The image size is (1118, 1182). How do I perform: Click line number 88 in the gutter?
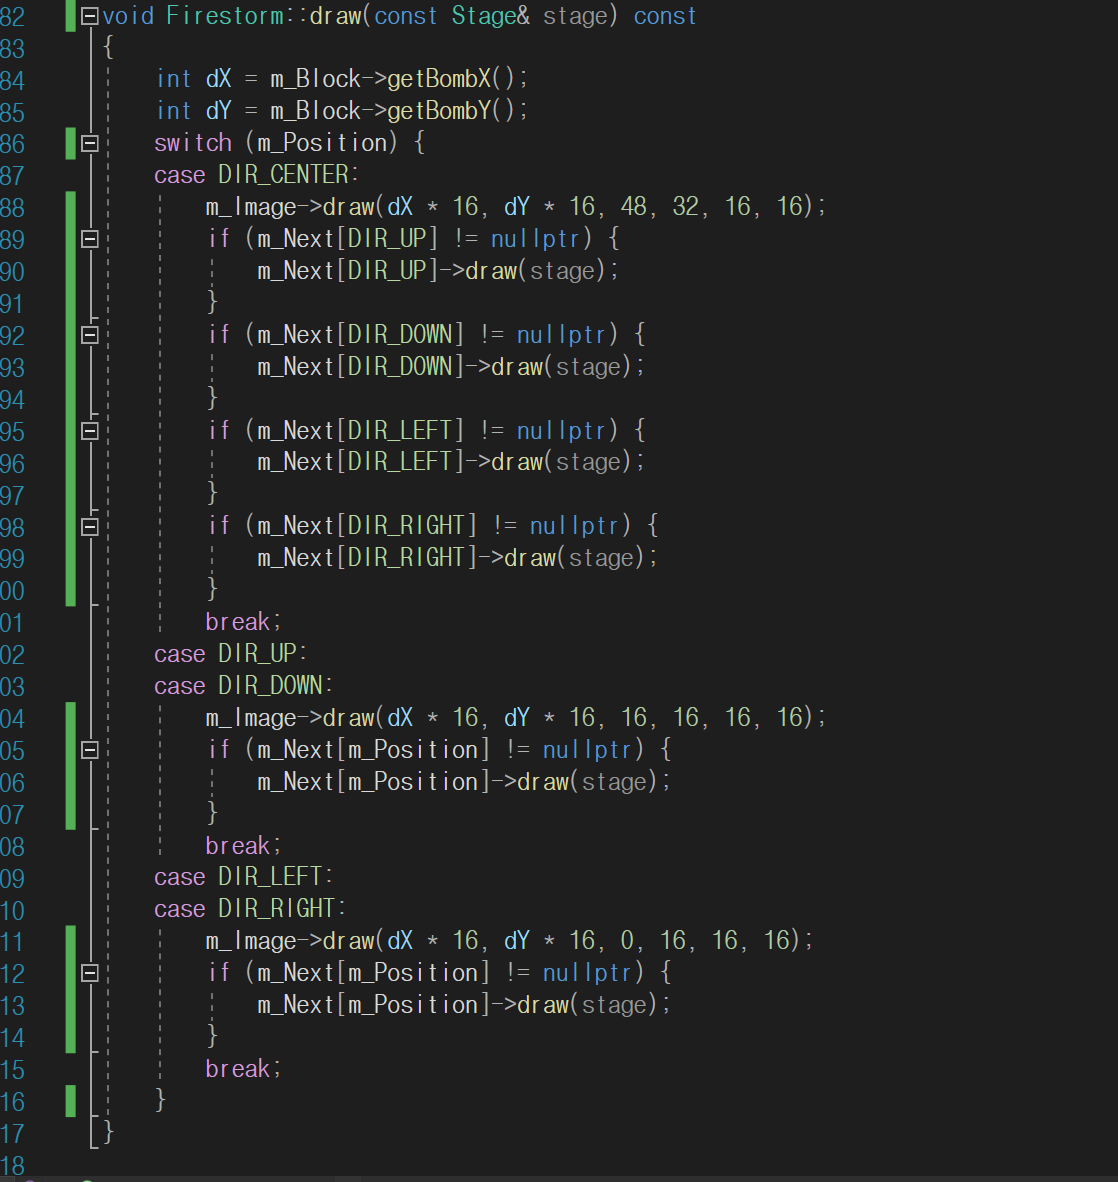13,208
